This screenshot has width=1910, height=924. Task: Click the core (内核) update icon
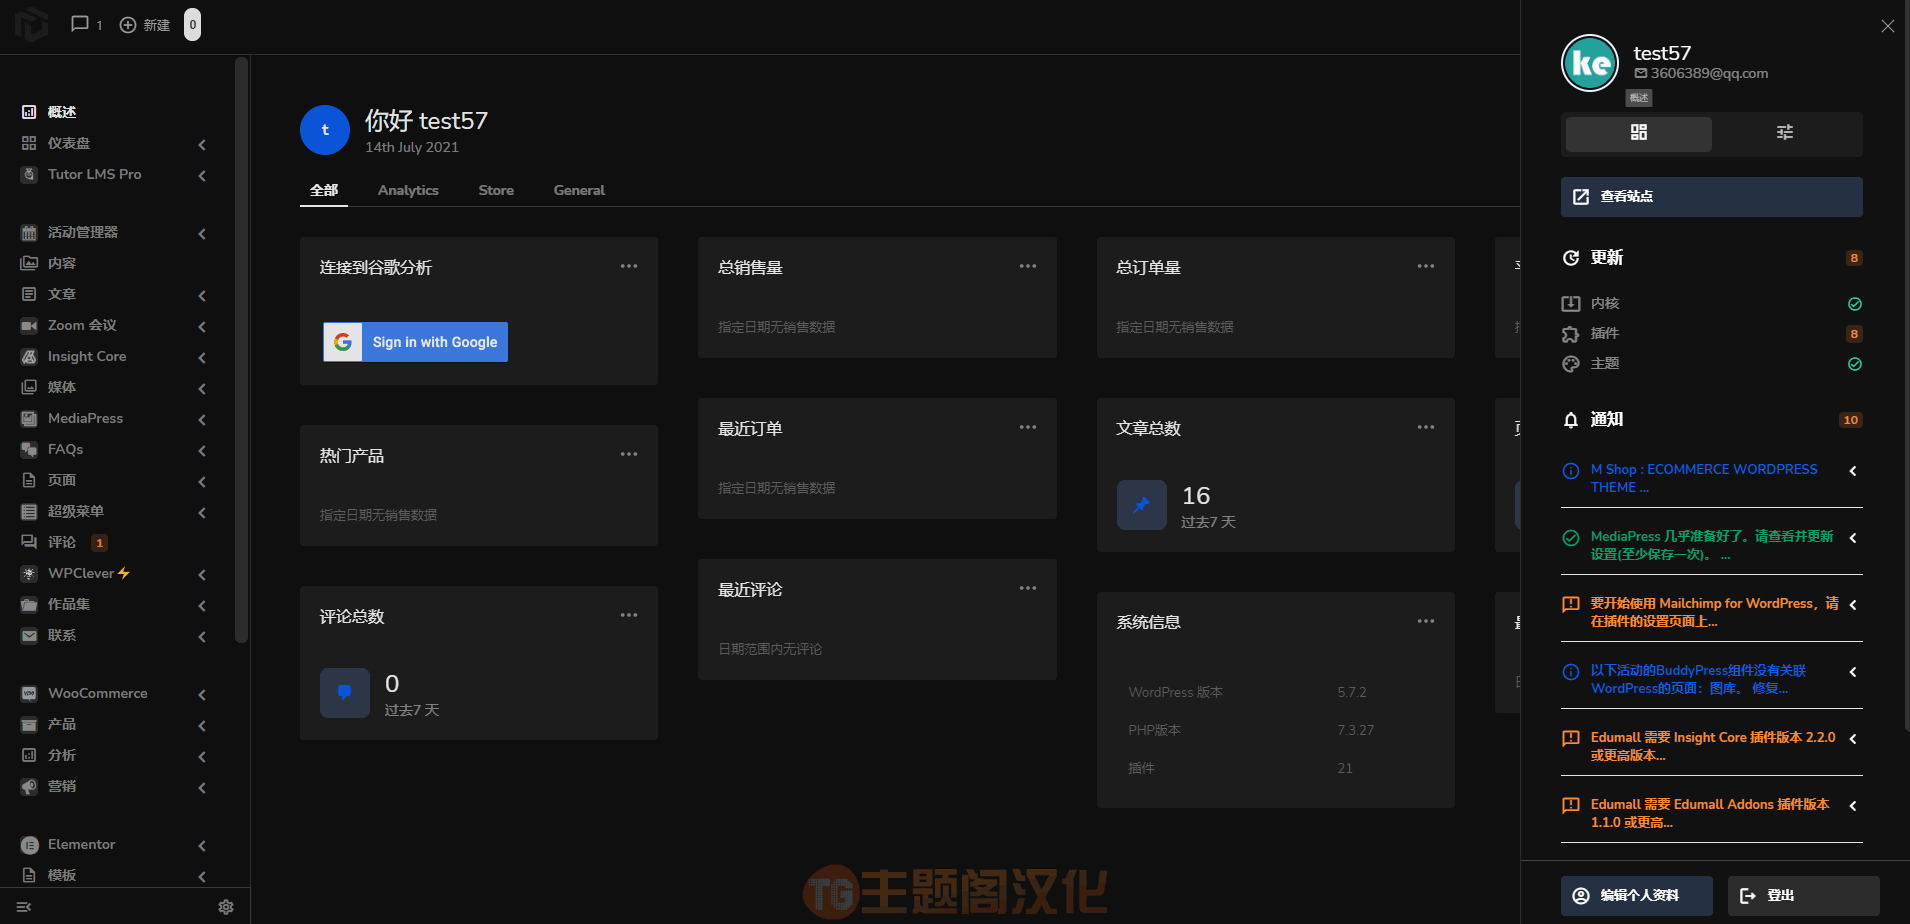(x=1571, y=303)
